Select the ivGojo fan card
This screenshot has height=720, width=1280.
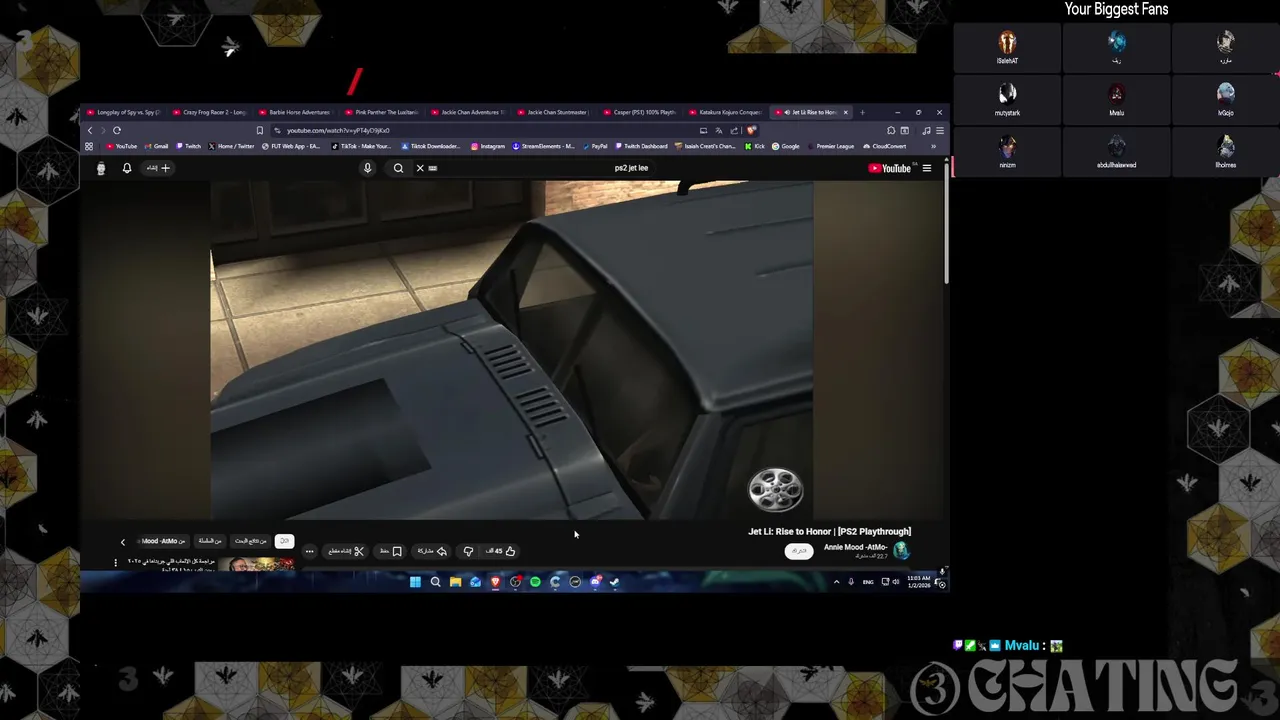coord(1225,99)
